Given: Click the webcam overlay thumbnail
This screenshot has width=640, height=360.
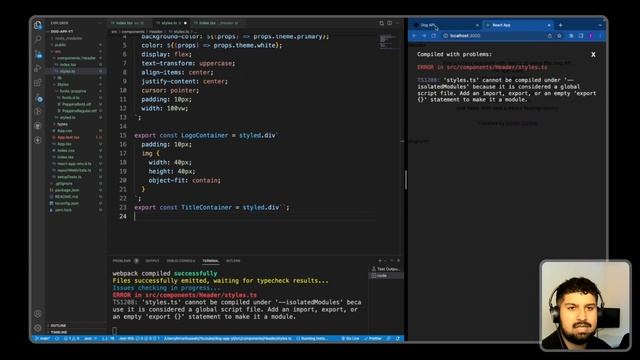Looking at the screenshot, I should click(585, 305).
